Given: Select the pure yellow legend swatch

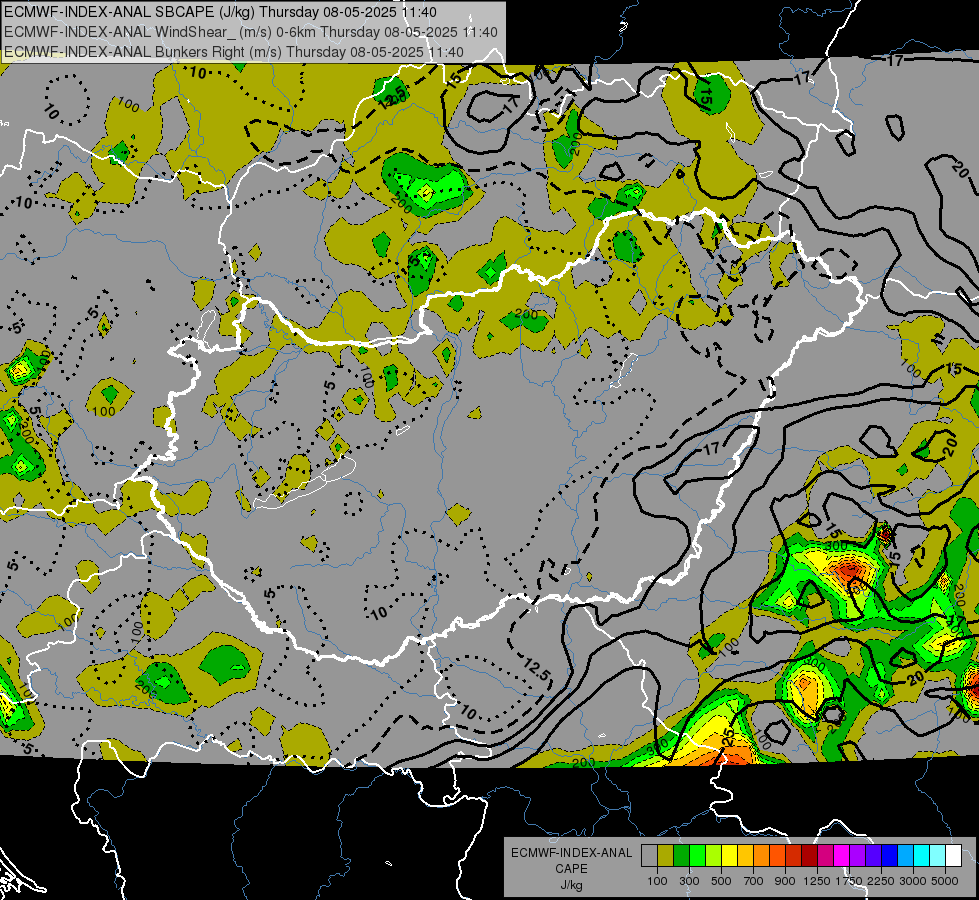Looking at the screenshot, I should [x=729, y=856].
